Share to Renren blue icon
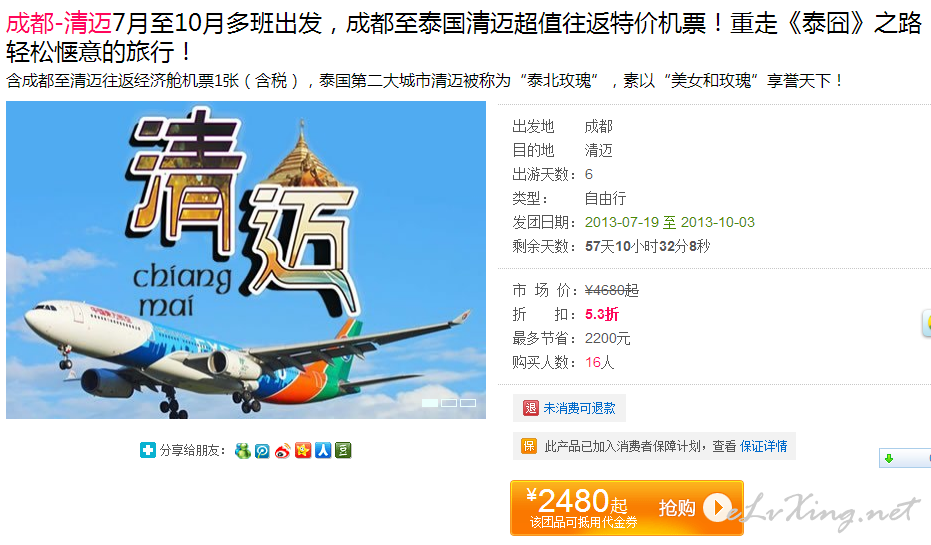Screen dimensions: 931x545 click(x=323, y=451)
